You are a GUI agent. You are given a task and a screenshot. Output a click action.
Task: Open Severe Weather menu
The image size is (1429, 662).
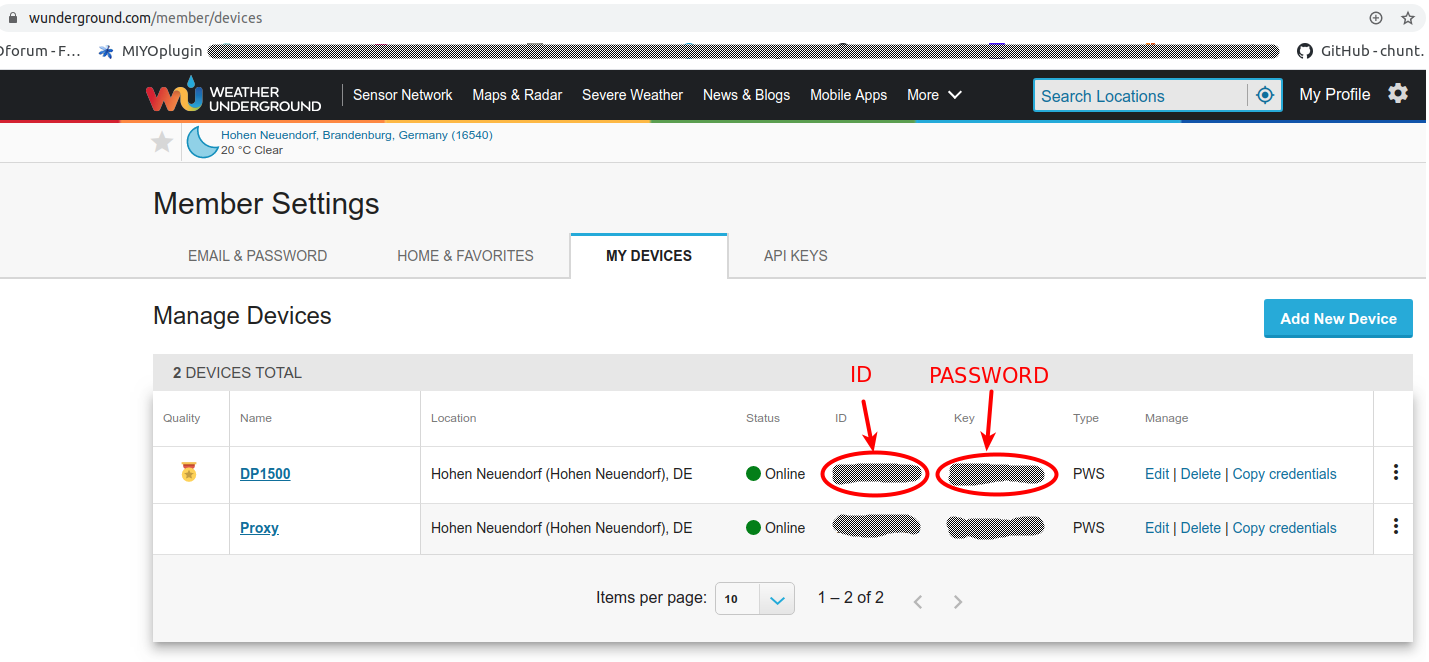click(632, 95)
